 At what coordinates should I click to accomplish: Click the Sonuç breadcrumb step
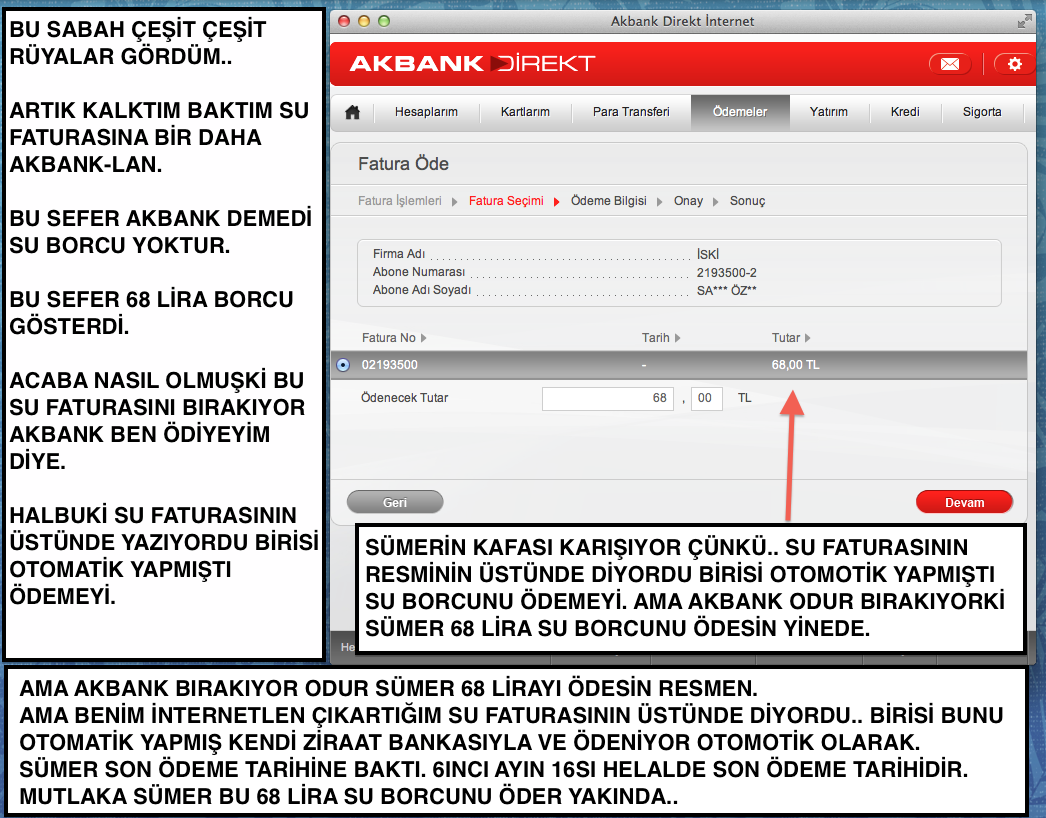point(747,201)
